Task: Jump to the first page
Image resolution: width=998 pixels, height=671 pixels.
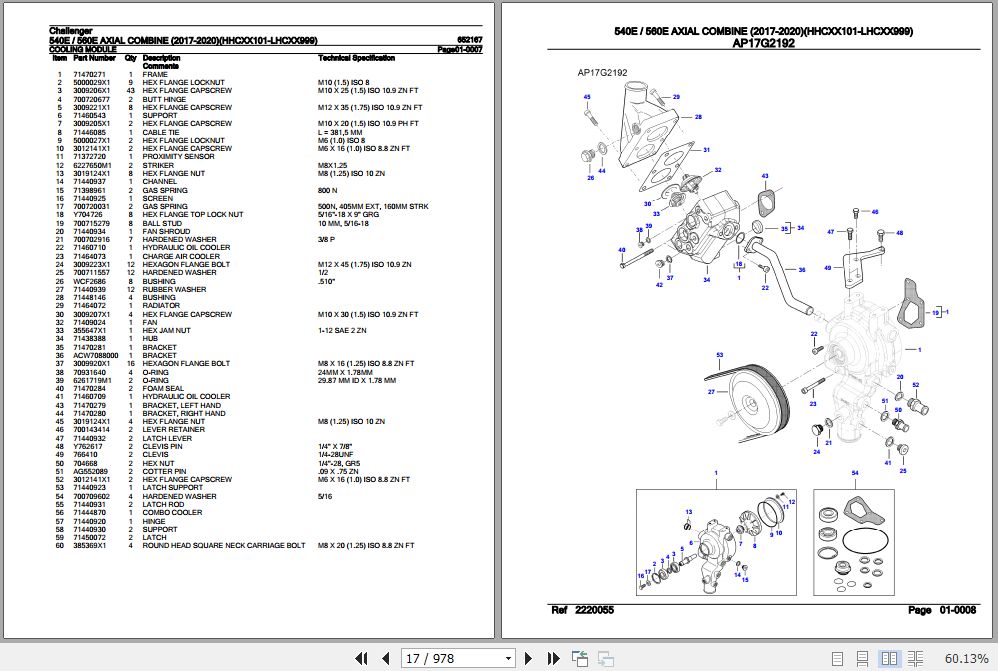Action: coord(362,658)
